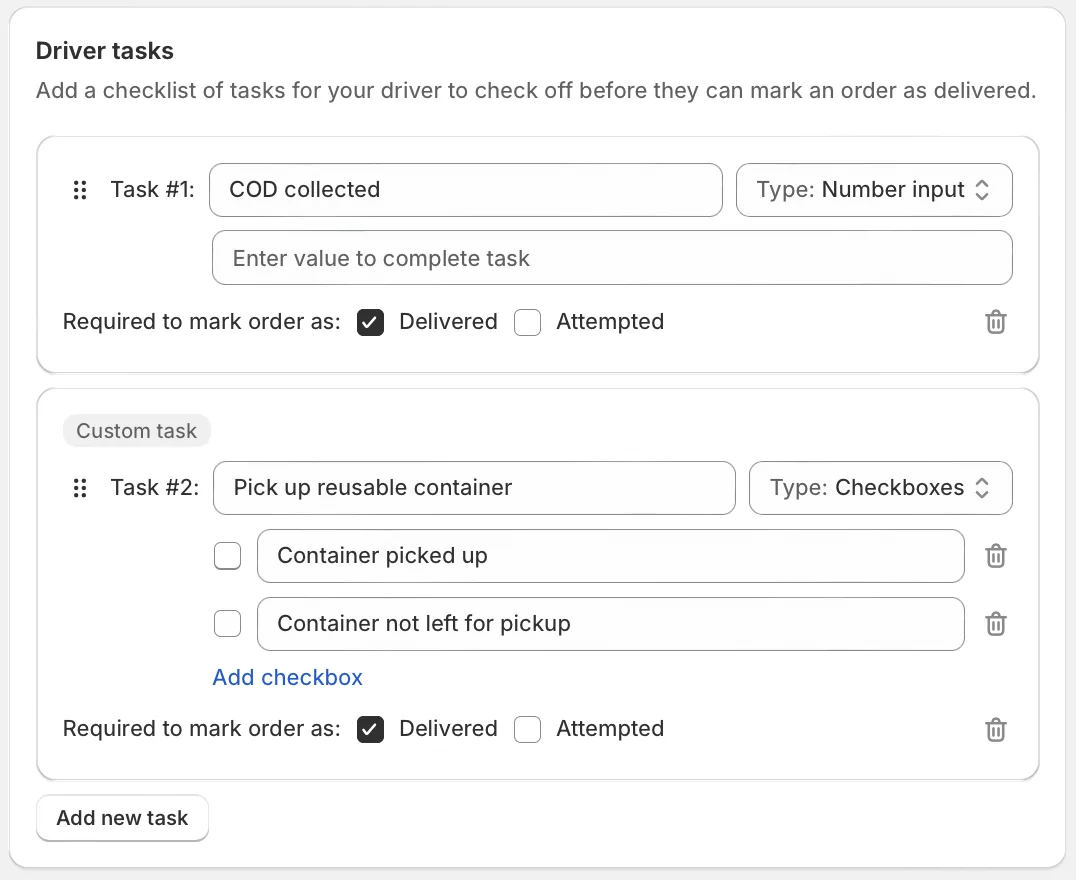Open the 'Type: Checkboxes' dropdown
1076x880 pixels.
(880, 488)
